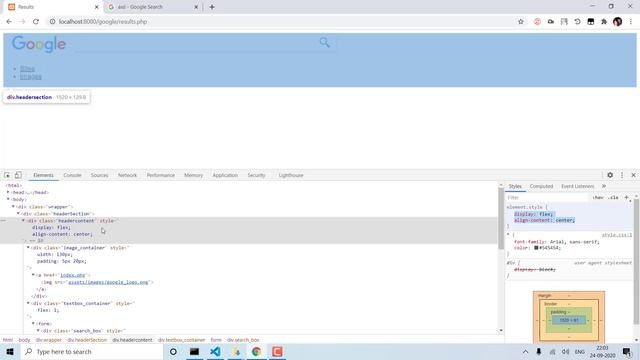Expand more sidebar tabs with the chevron
640x360 pixels.
[x=604, y=186]
